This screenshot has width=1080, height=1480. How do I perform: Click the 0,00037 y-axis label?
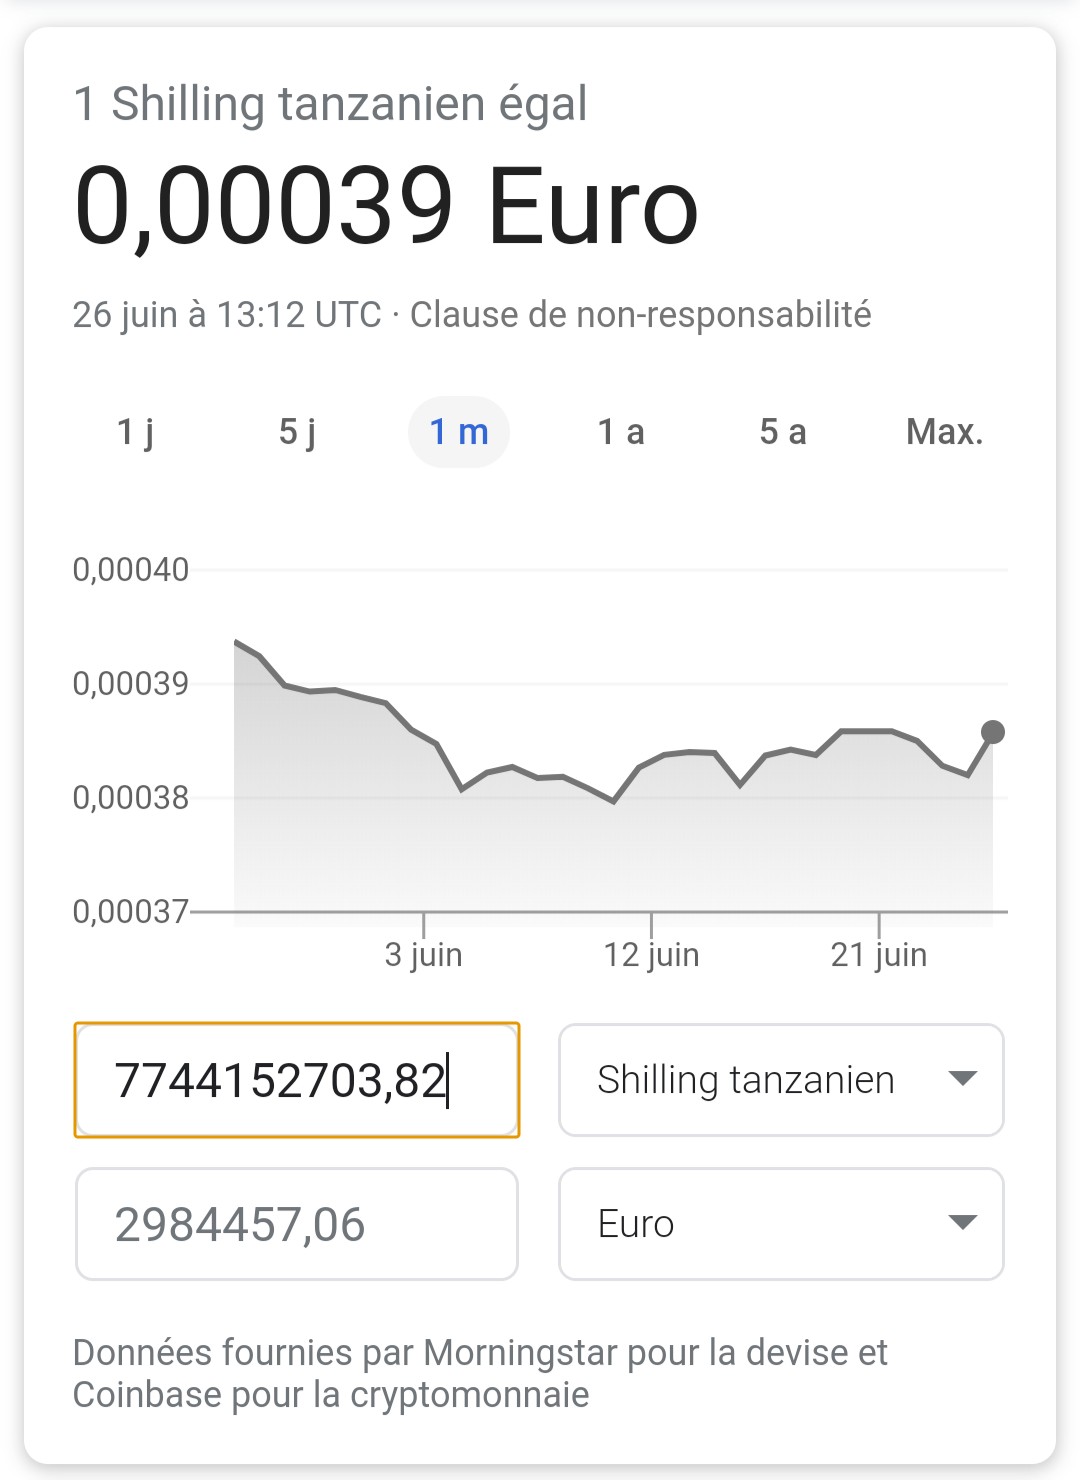tap(131, 911)
